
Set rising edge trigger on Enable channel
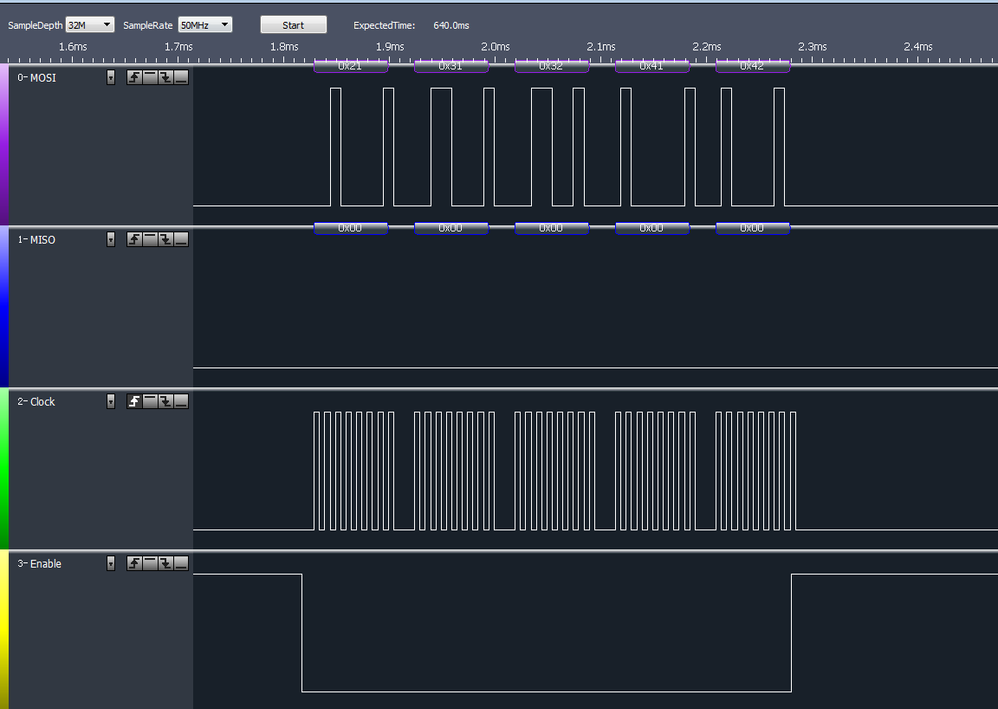[x=134, y=563]
